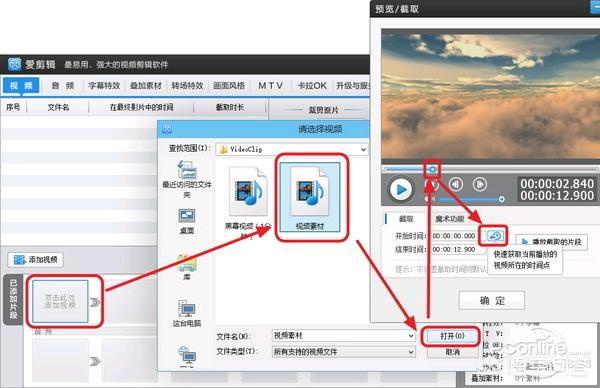Open the 字幕特效 tab
This screenshot has height=388, width=600.
pyautogui.click(x=104, y=85)
